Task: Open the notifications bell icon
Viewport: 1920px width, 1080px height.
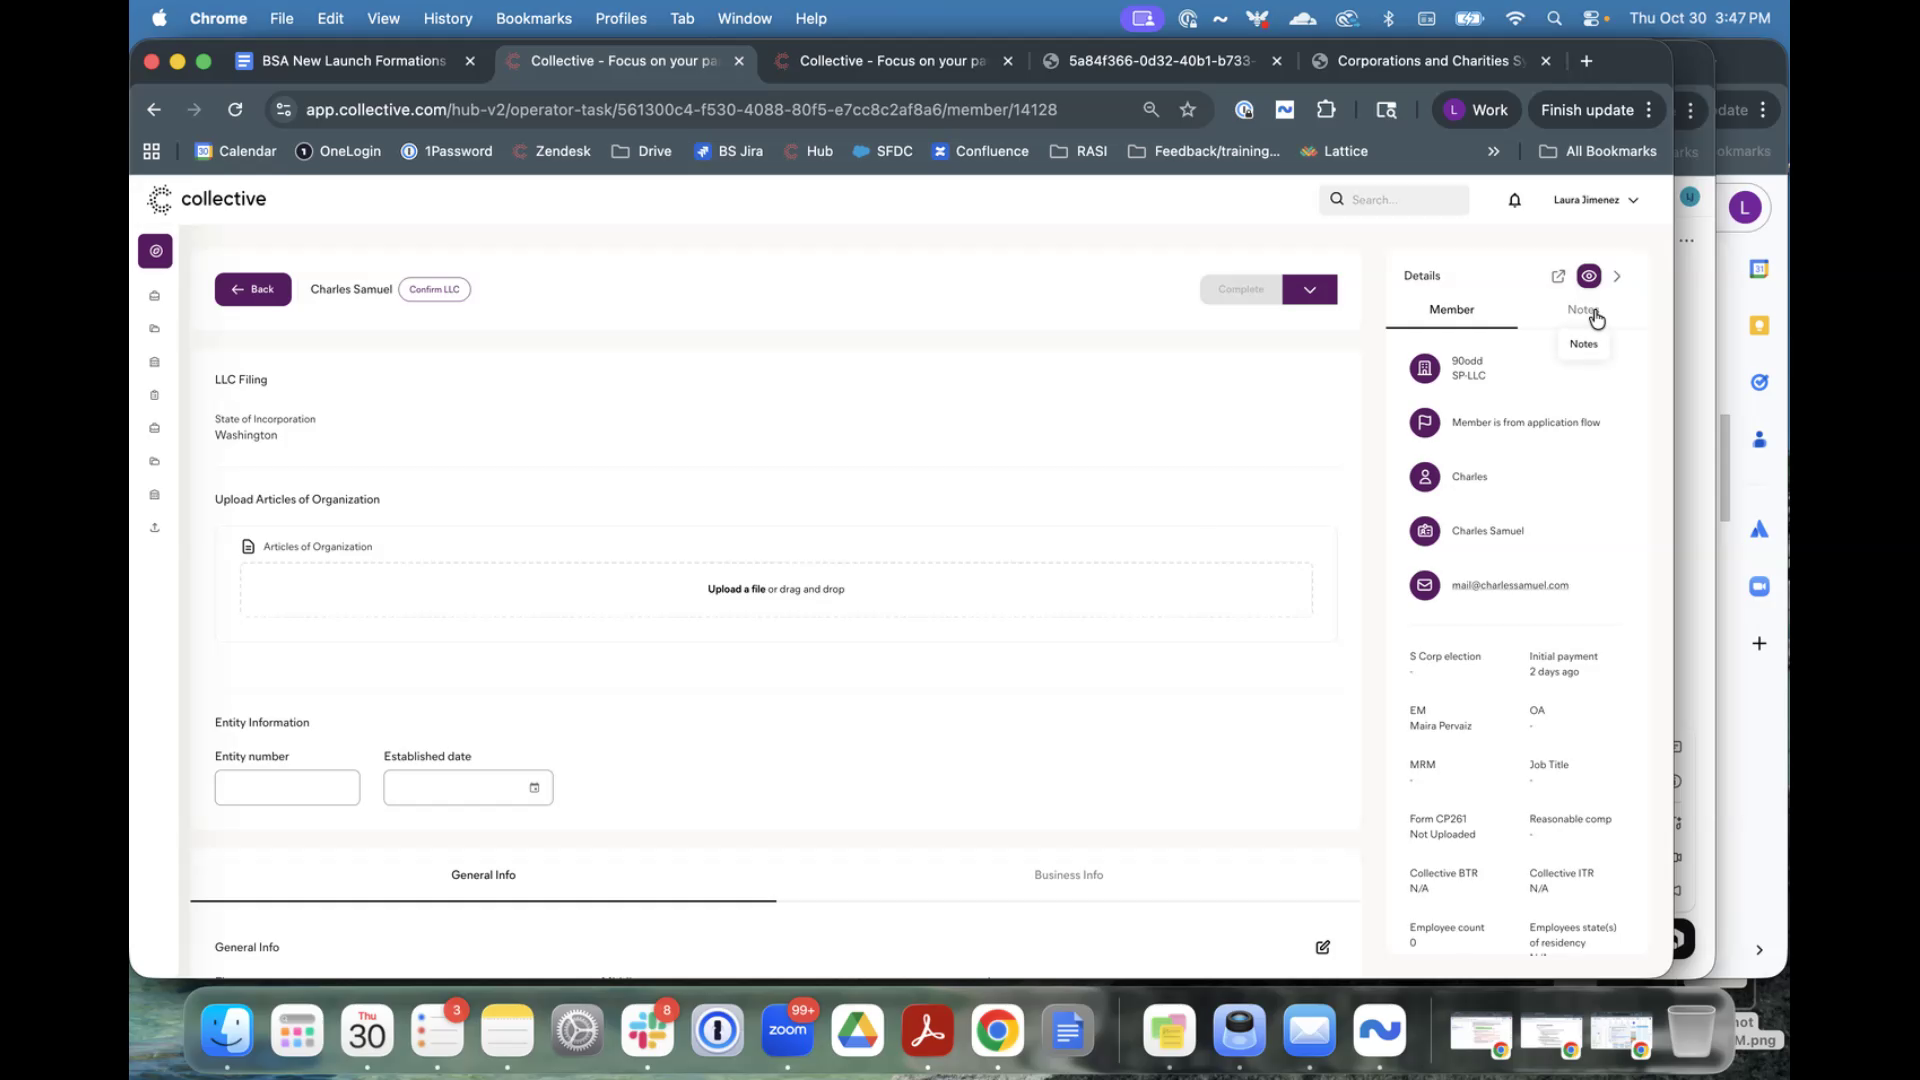Action: [x=1514, y=200]
